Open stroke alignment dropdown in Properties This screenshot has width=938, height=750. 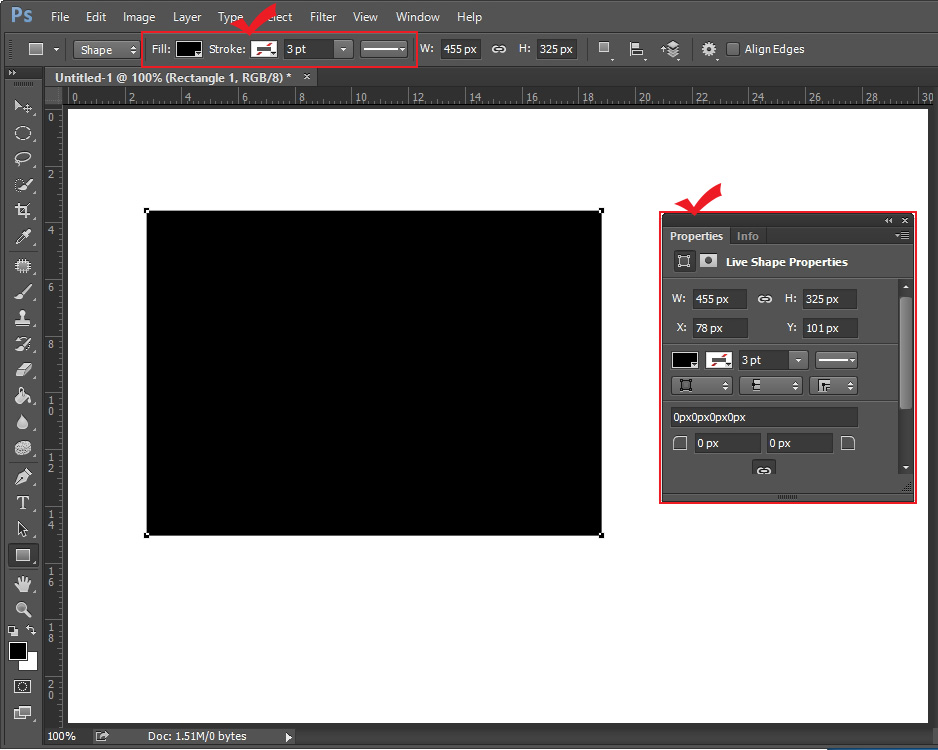pyautogui.click(x=702, y=386)
